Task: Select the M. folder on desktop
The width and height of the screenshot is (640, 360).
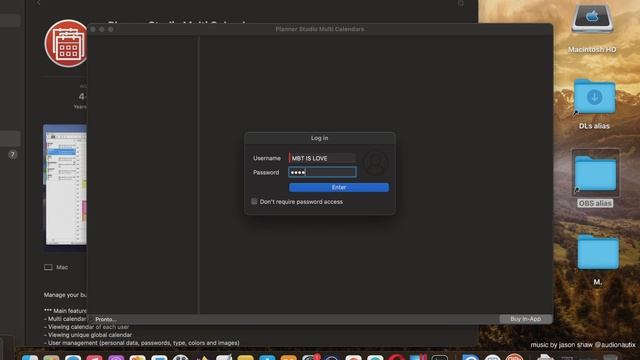Action: pos(598,252)
